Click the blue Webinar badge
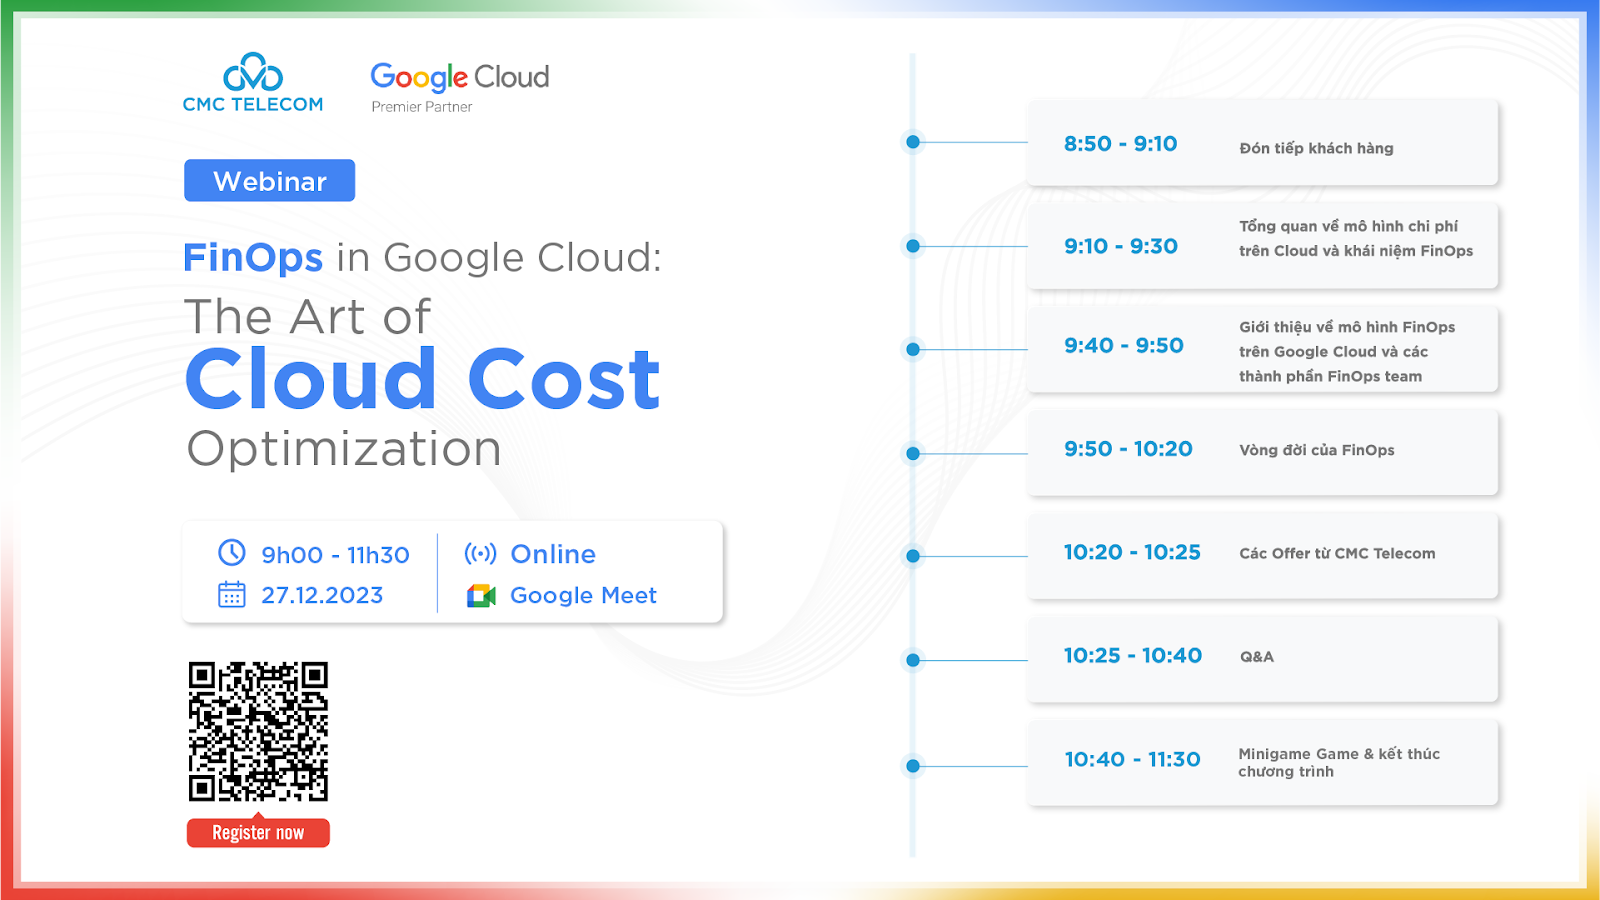Screen dimensions: 1600x900 point(270,181)
